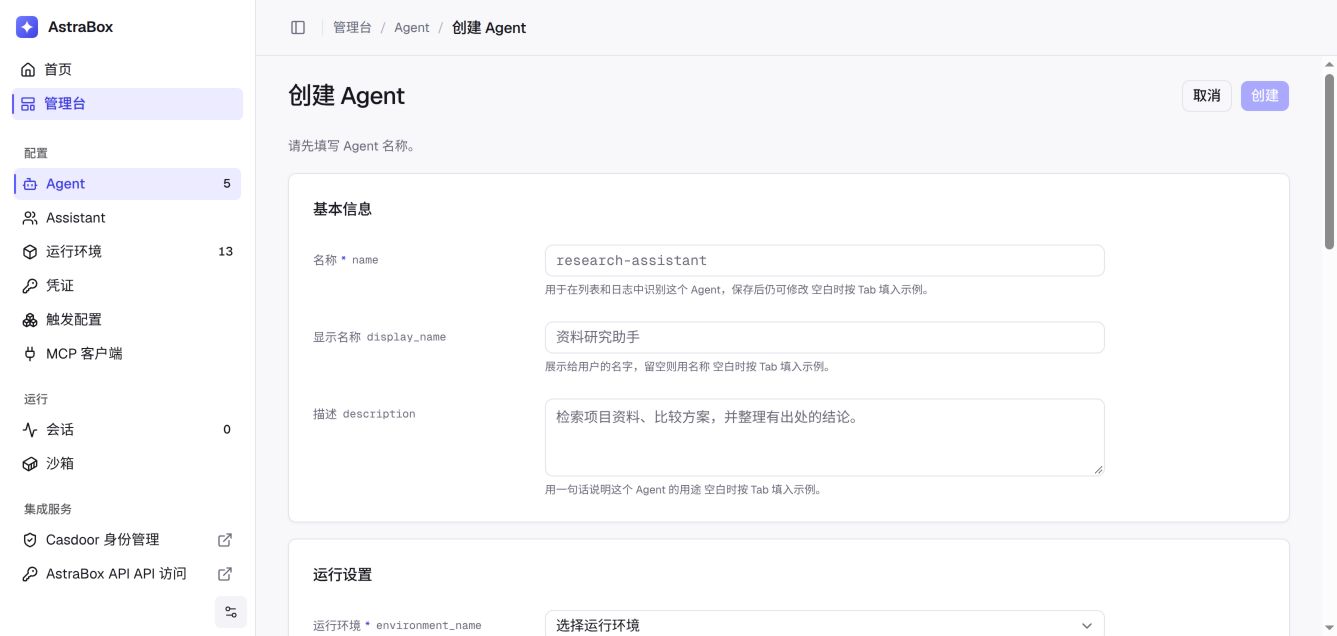Open 会话 in the sidebar
This screenshot has height=636, width=1337.
pyautogui.click(x=128, y=430)
